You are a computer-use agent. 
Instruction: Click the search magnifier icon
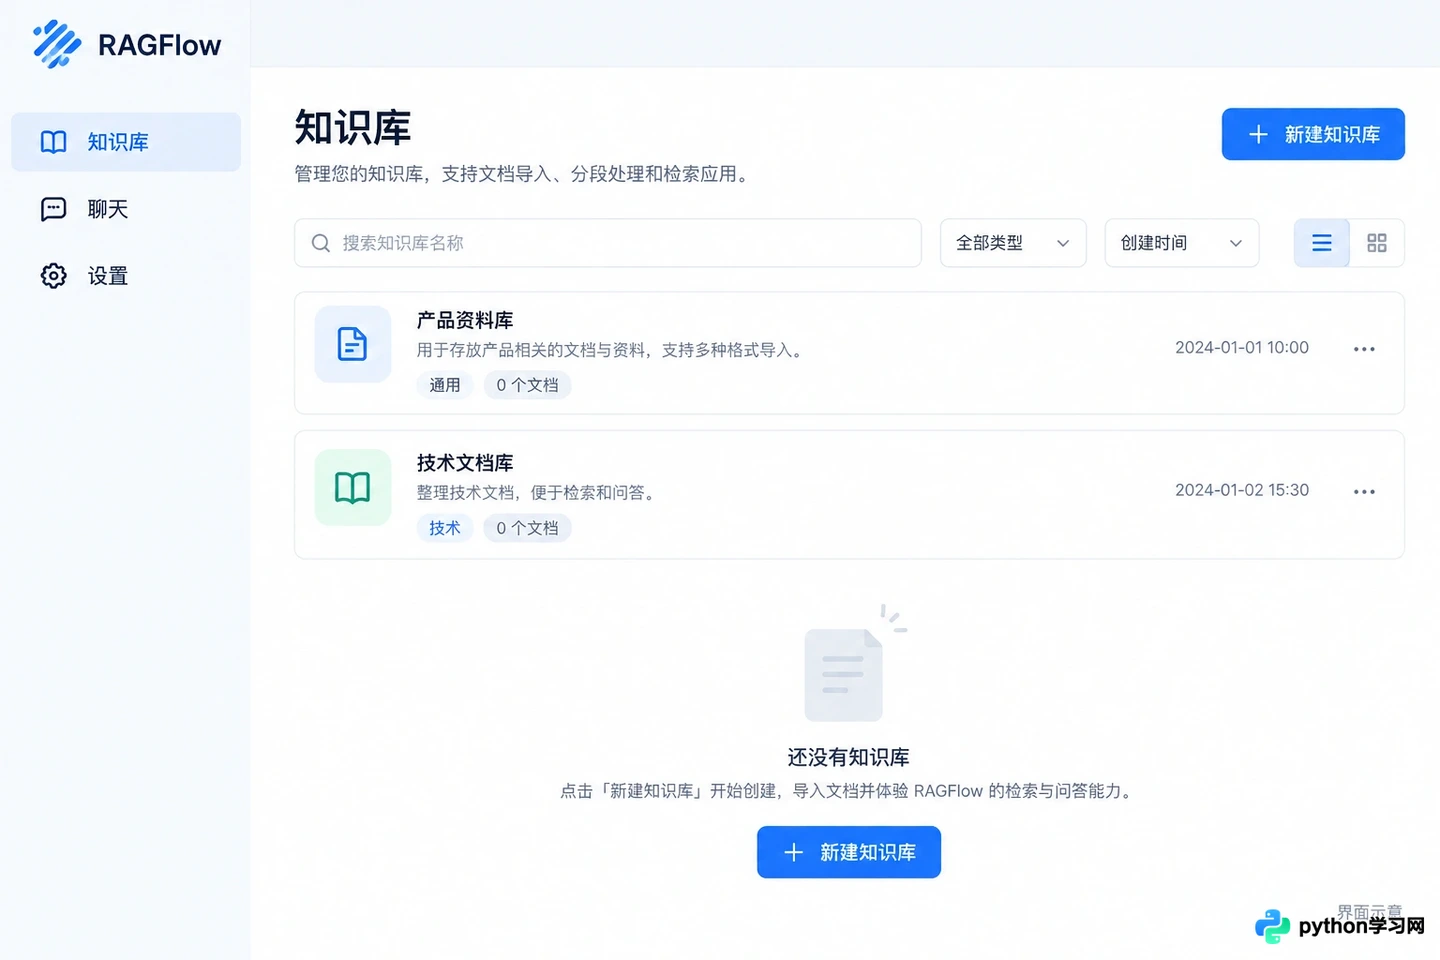pos(321,243)
